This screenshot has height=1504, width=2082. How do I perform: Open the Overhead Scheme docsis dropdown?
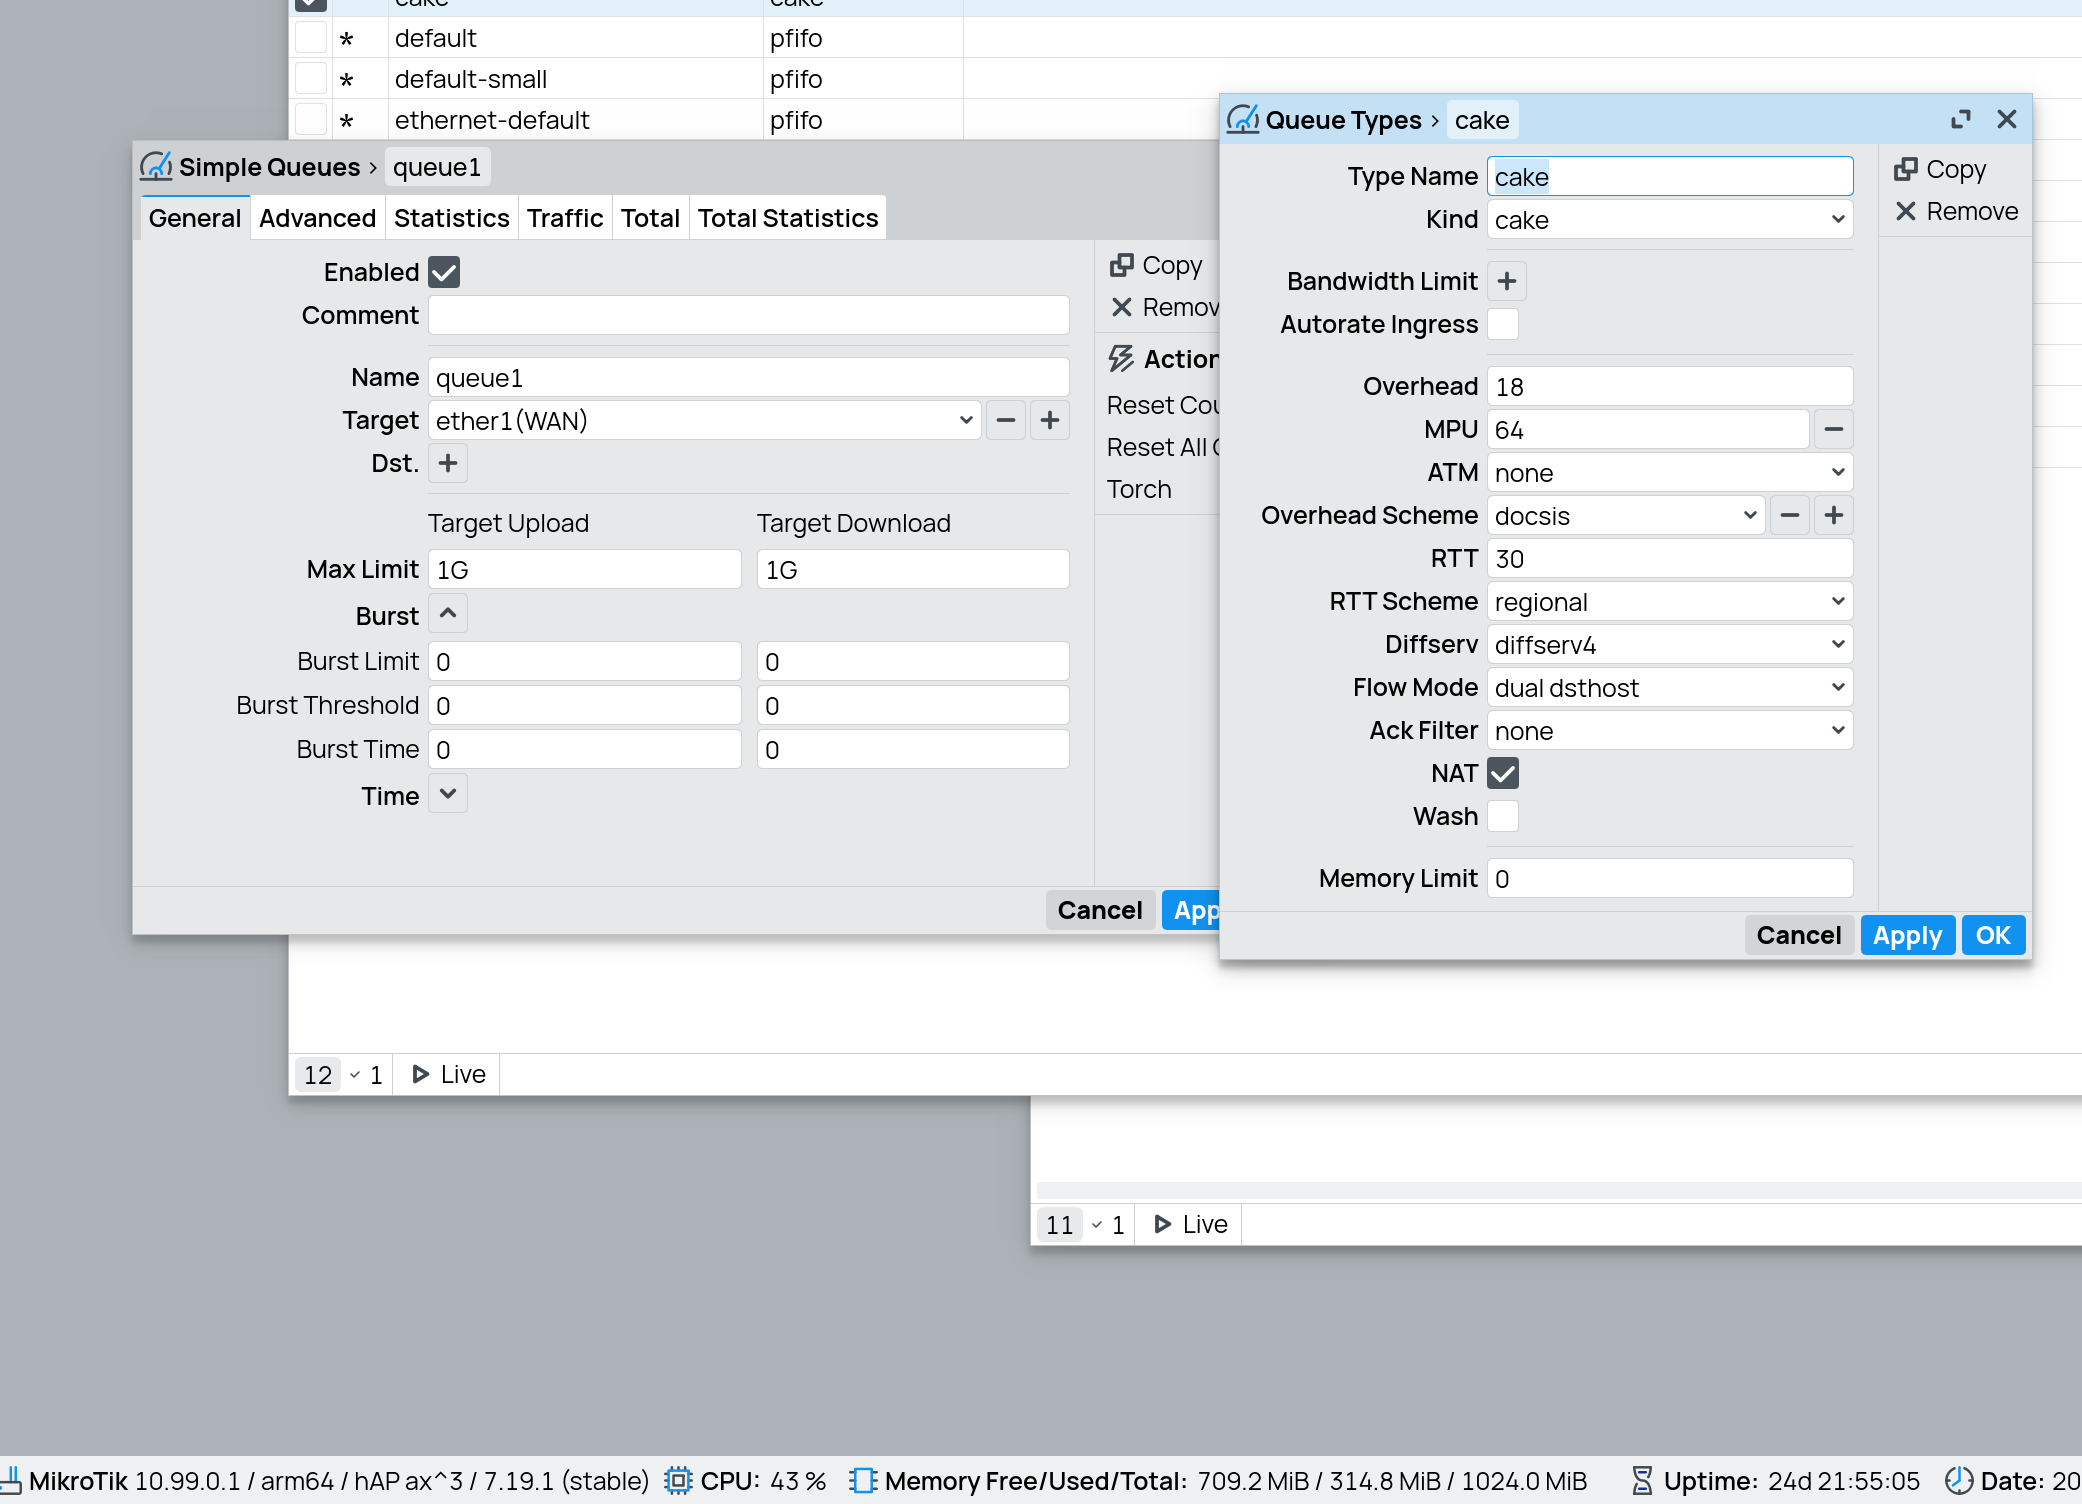(1626, 515)
